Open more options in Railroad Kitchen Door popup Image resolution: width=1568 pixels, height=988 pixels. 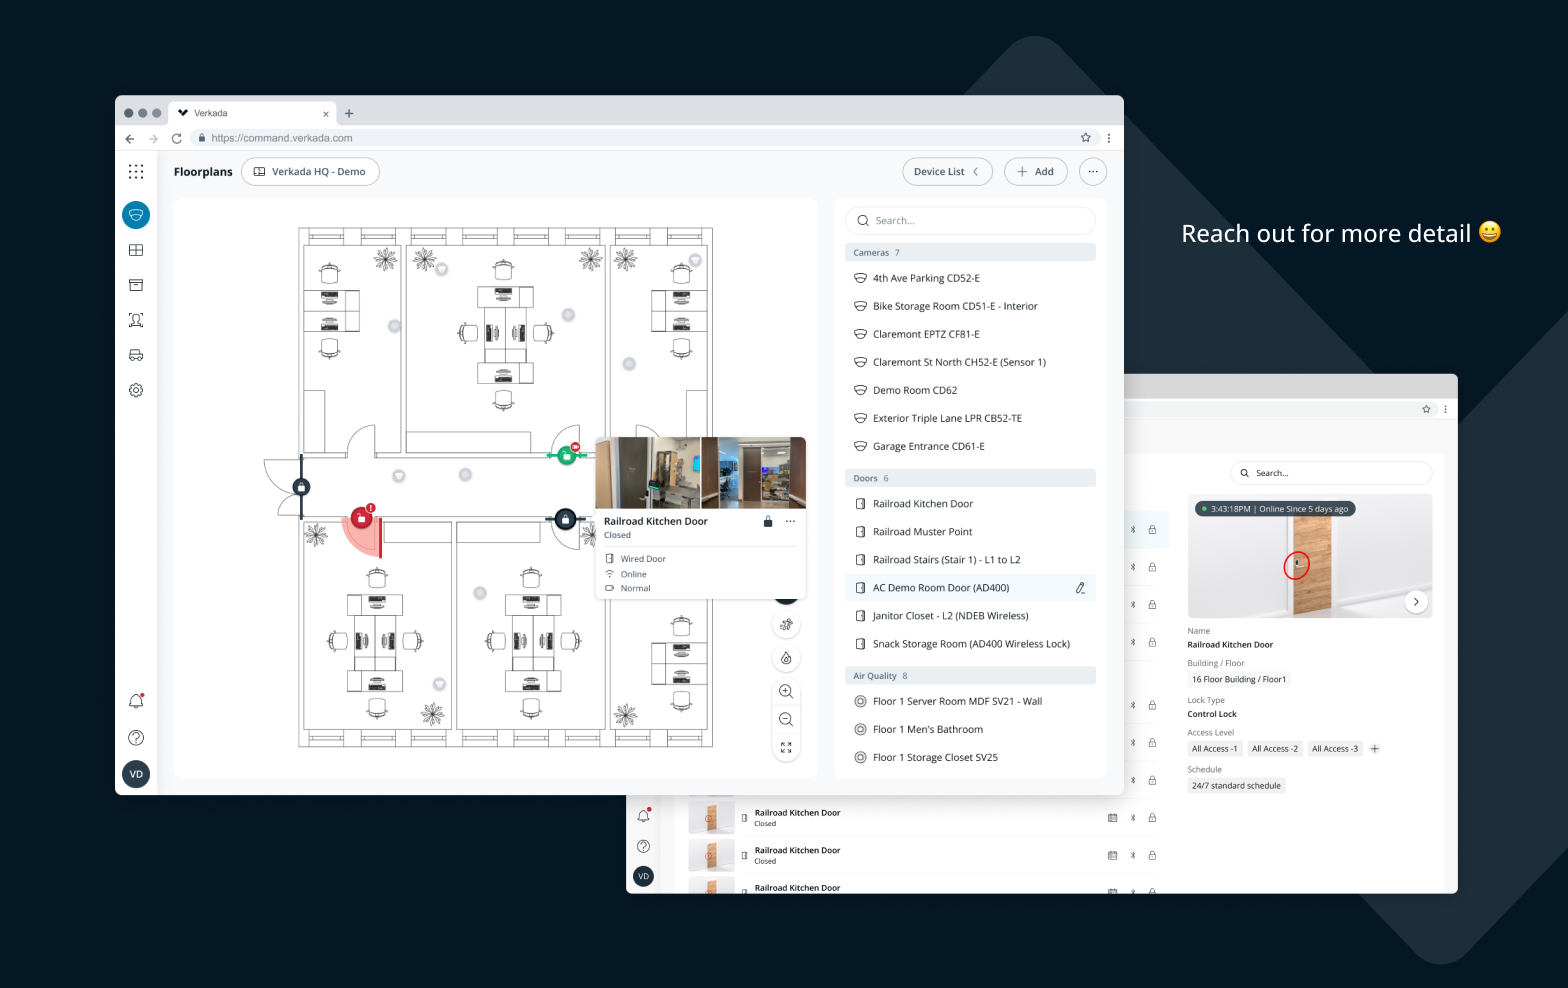790,522
